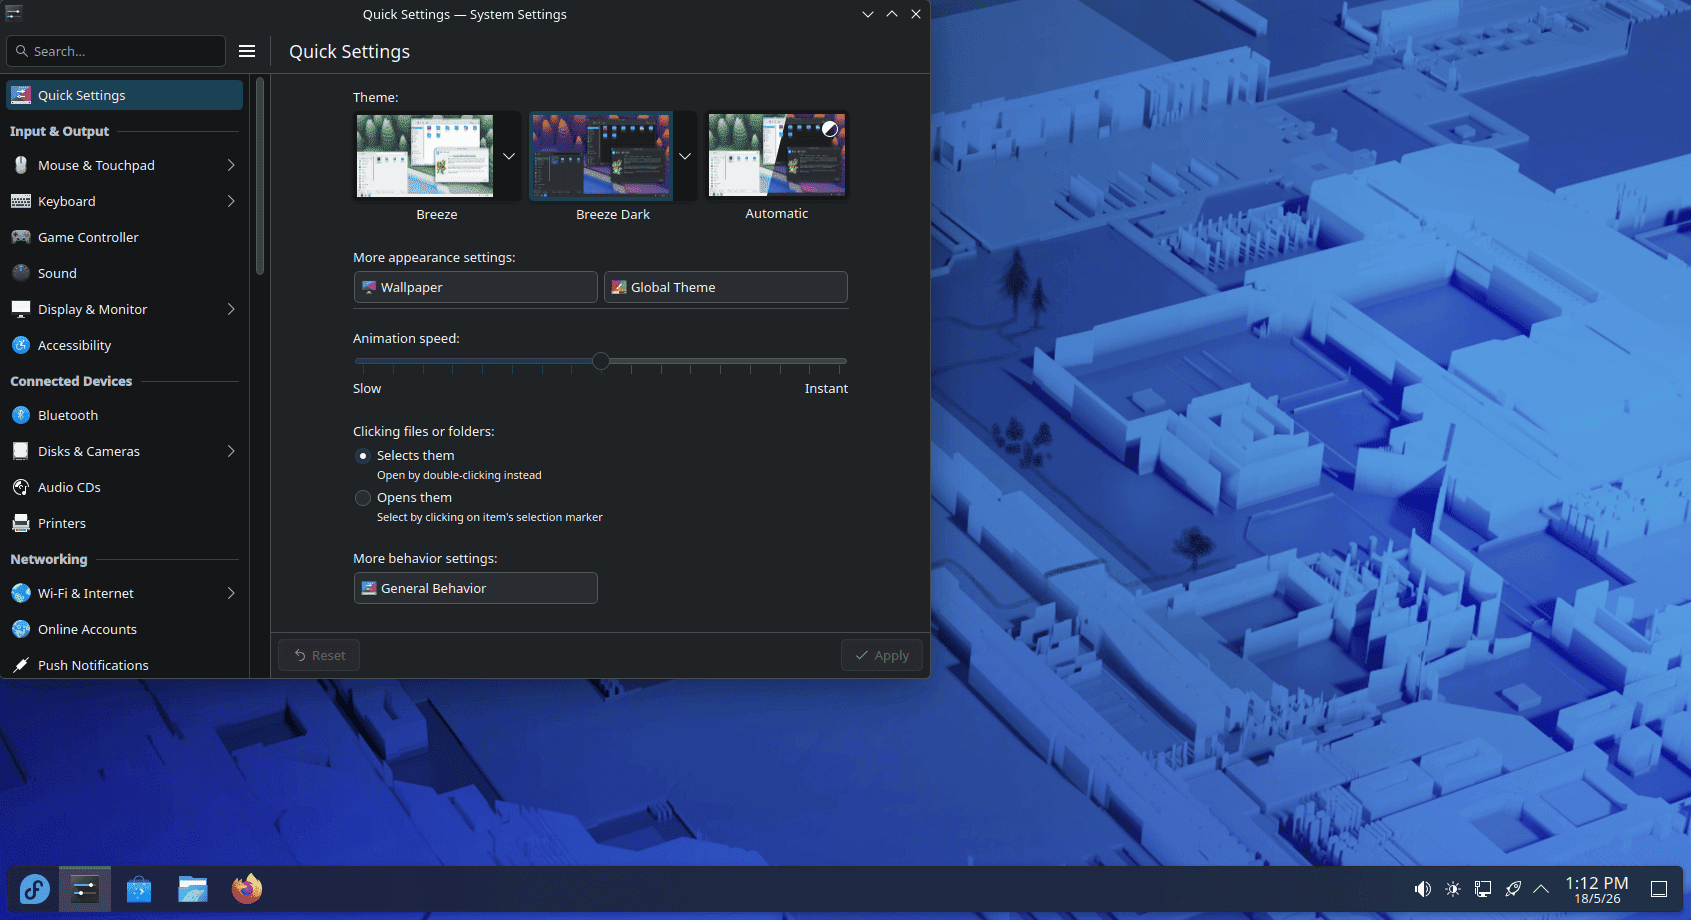Image resolution: width=1691 pixels, height=920 pixels.
Task: Choose the Breeze Dark theme thumbnail
Action: pyautogui.click(x=601, y=156)
